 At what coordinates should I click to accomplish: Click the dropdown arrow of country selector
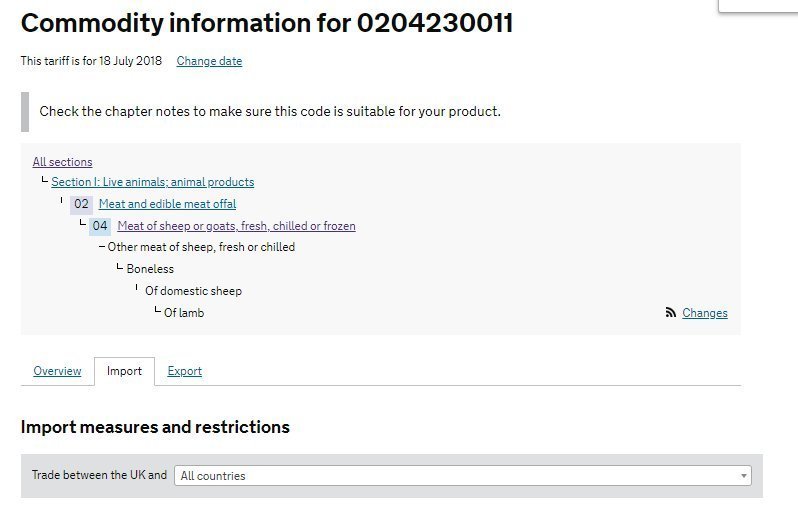(744, 476)
